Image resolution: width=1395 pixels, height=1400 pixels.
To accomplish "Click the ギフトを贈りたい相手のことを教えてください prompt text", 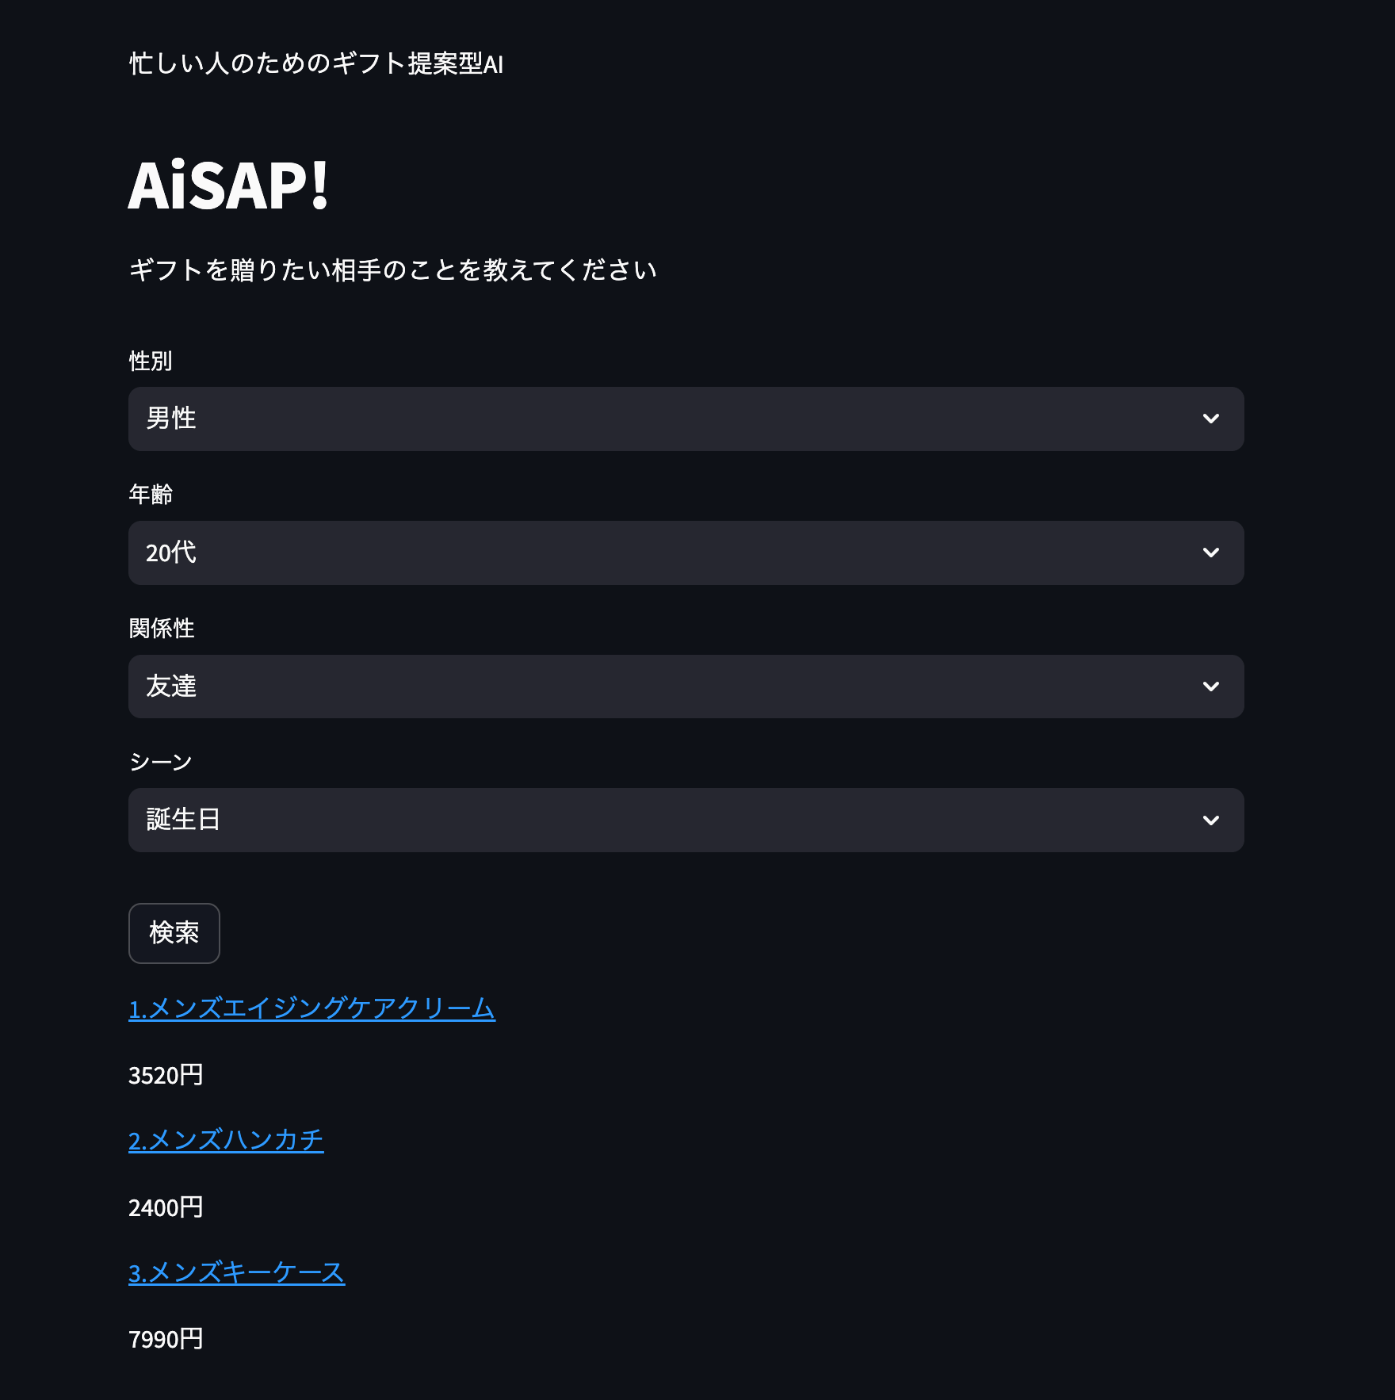I will [392, 269].
